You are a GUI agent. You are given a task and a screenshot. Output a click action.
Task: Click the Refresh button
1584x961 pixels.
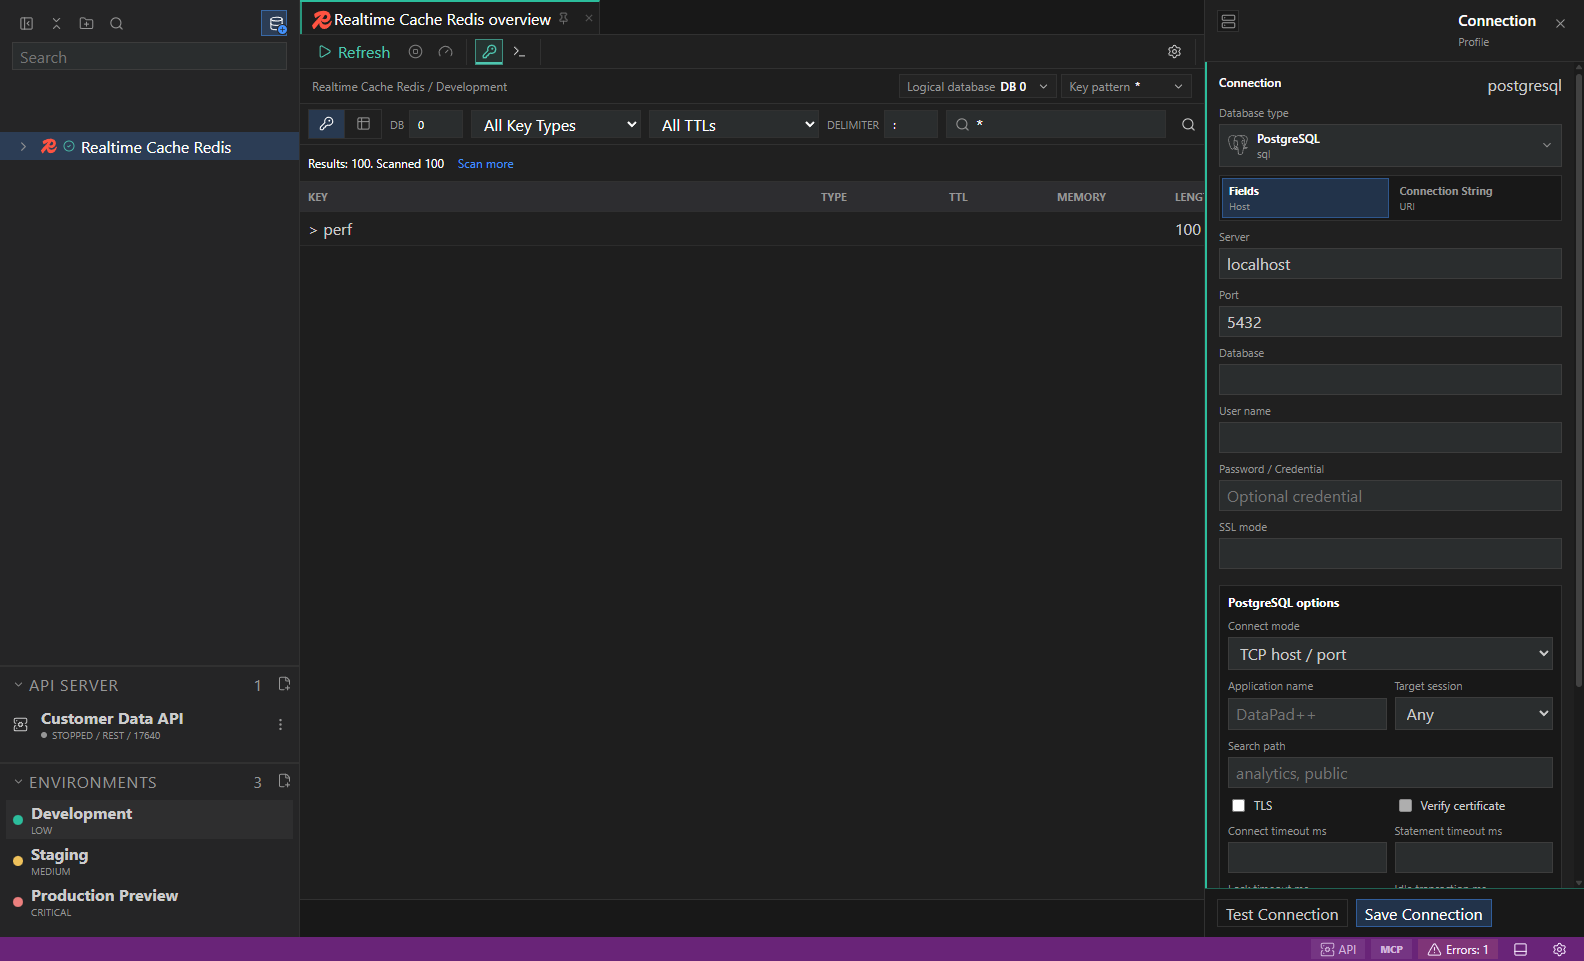354,52
